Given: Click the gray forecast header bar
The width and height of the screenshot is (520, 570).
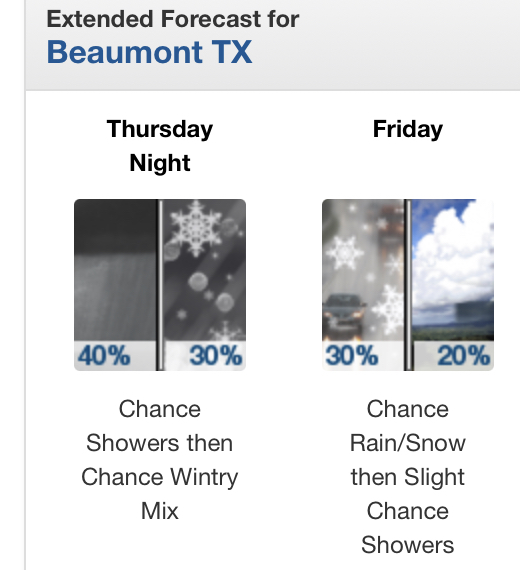Looking at the screenshot, I should (273, 45).
